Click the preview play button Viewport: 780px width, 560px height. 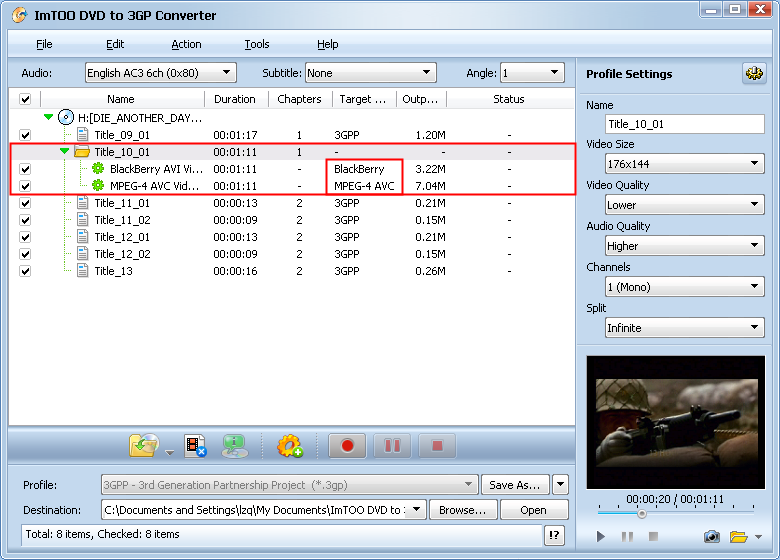click(x=601, y=537)
